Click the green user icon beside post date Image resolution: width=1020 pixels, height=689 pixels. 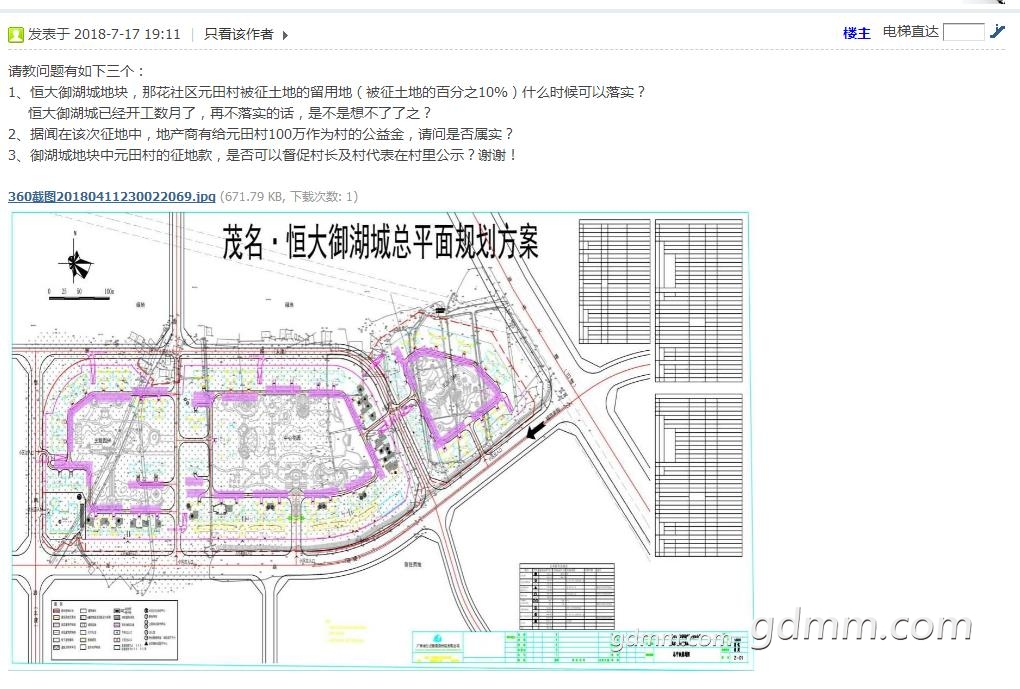(x=16, y=34)
